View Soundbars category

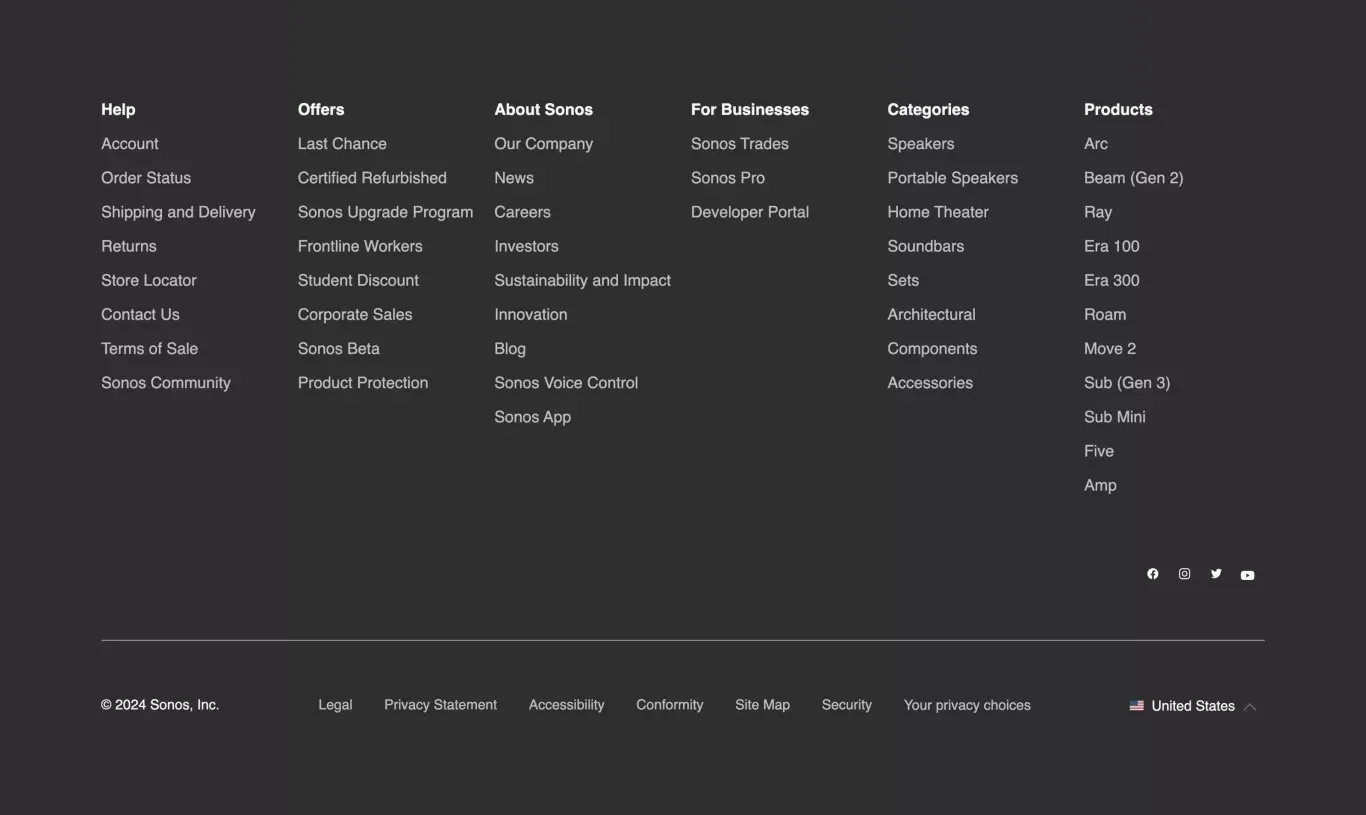coord(926,246)
